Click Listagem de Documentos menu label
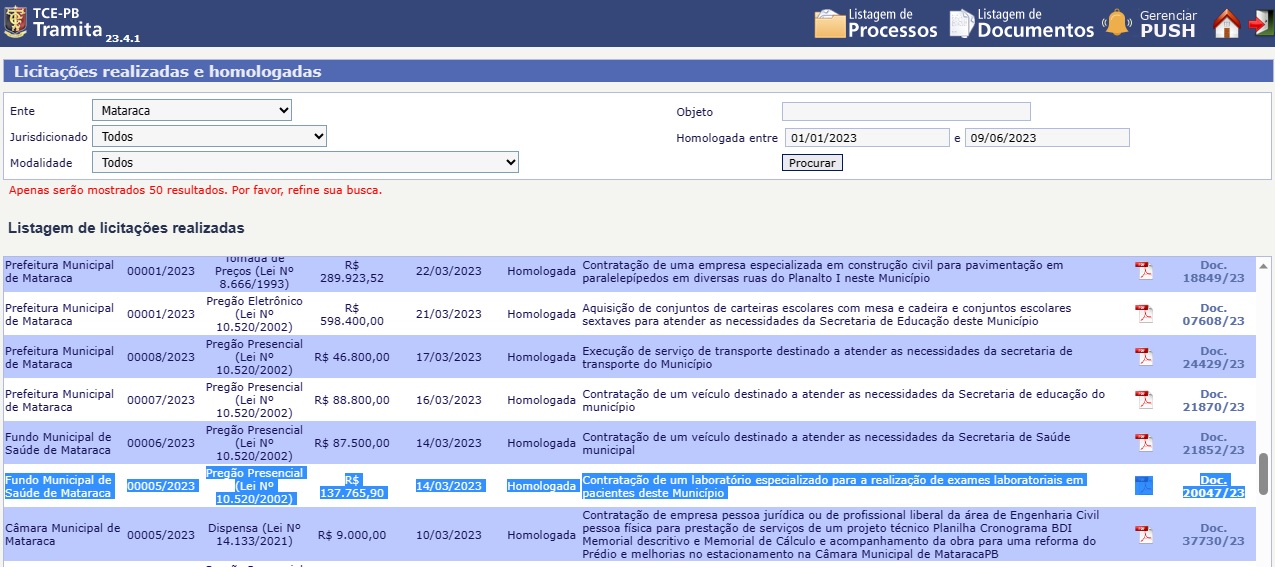1275x567 pixels. point(1035,23)
